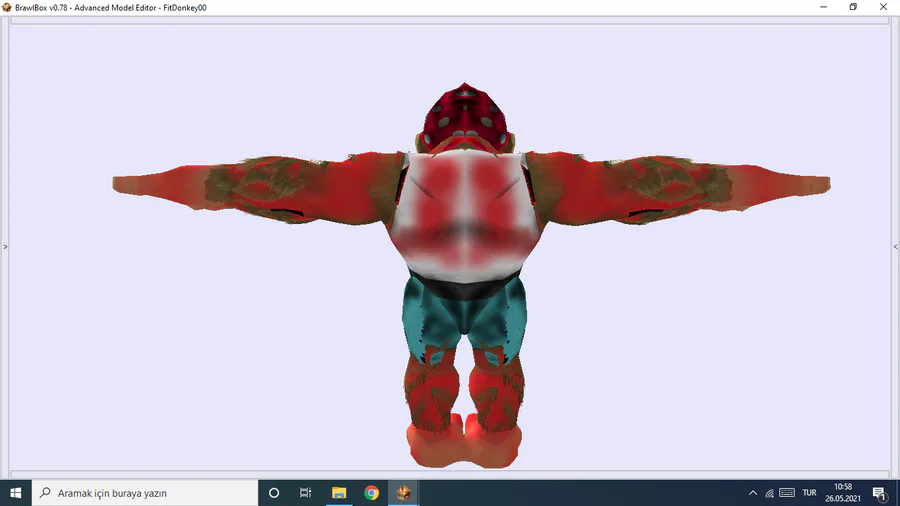
Task: Open the Windows Start menu
Action: click(x=15, y=493)
